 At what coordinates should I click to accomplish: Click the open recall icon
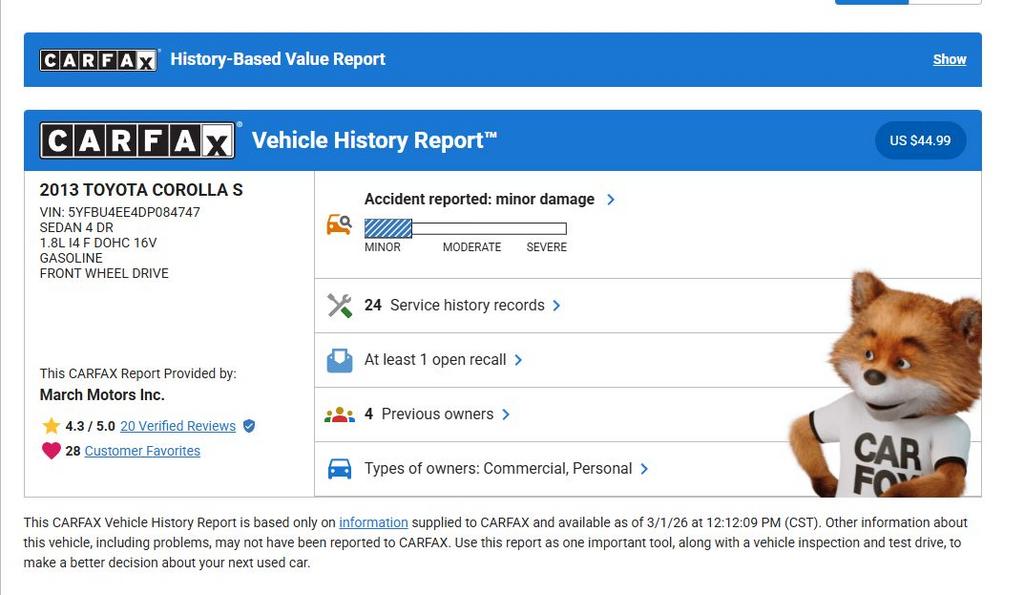[x=339, y=360]
